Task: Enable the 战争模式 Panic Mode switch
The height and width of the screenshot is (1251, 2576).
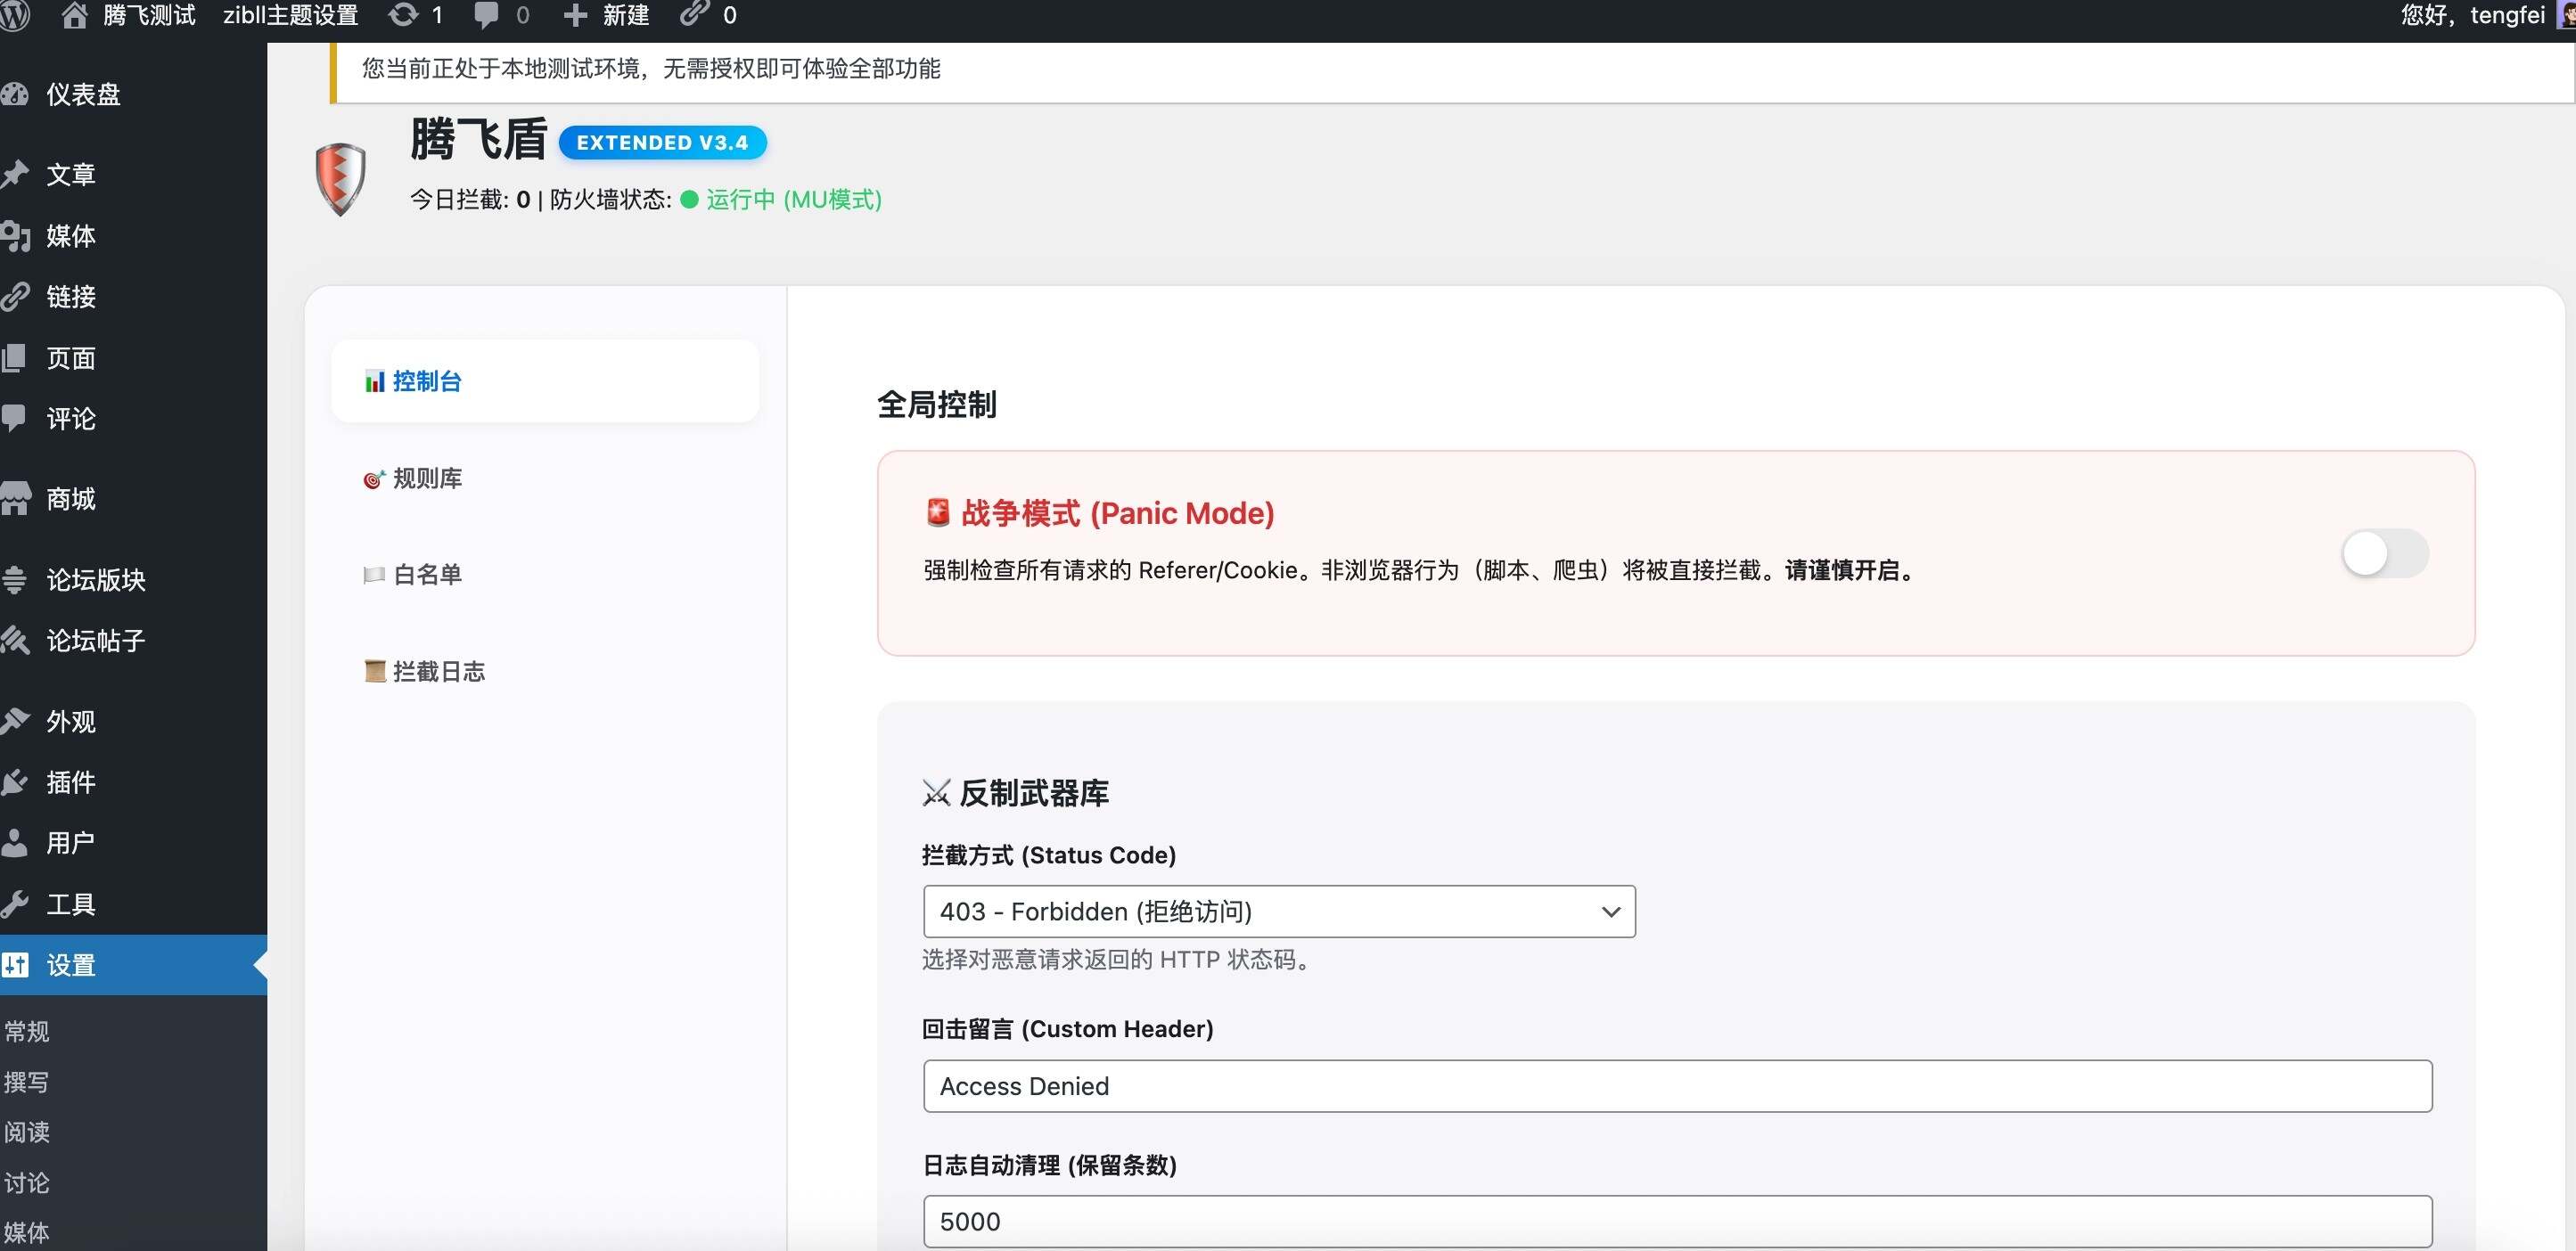Action: click(x=2384, y=553)
